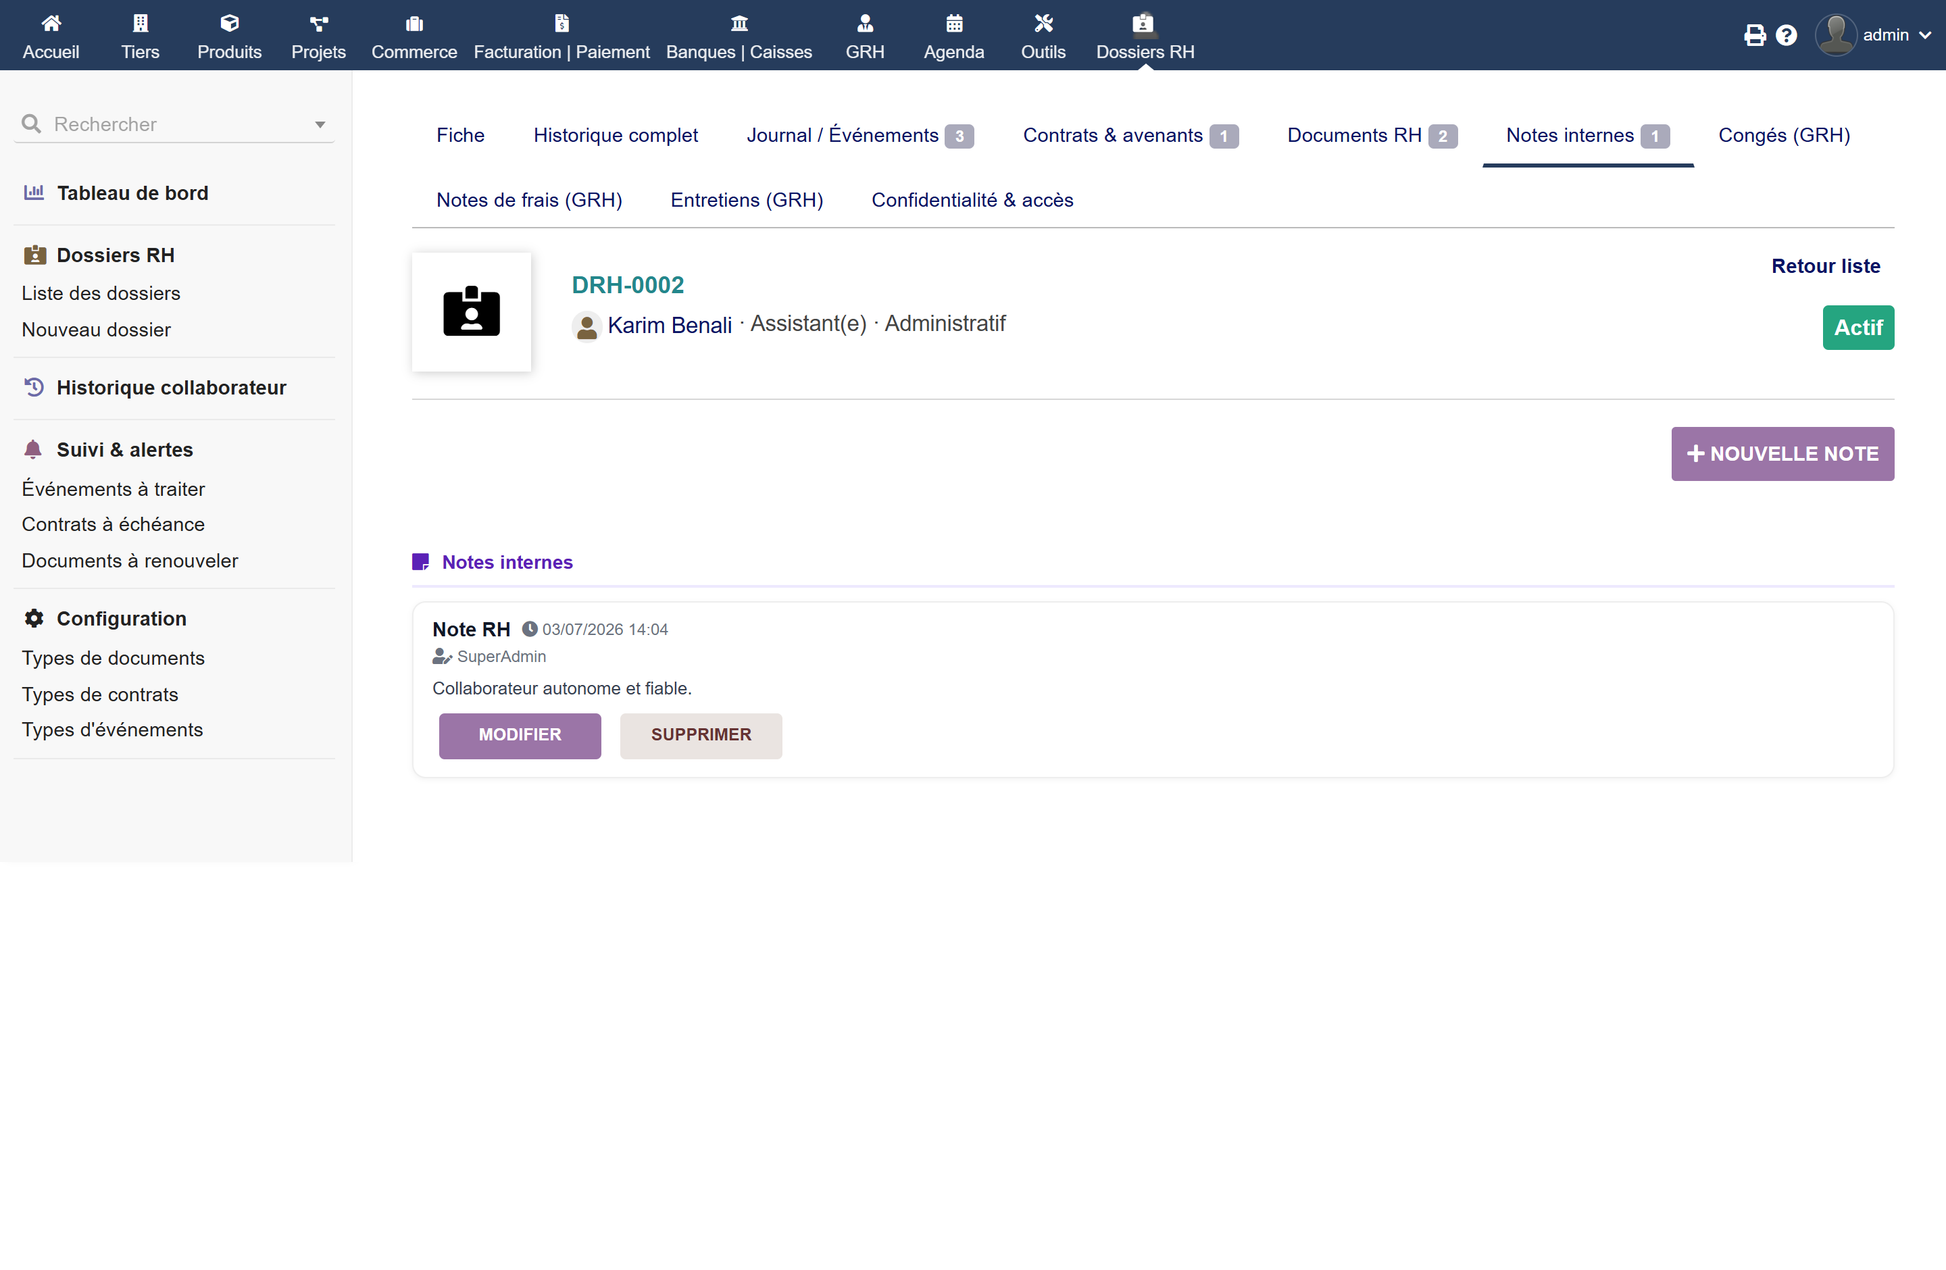
Task: Switch to the Historique complet tab
Action: point(616,135)
